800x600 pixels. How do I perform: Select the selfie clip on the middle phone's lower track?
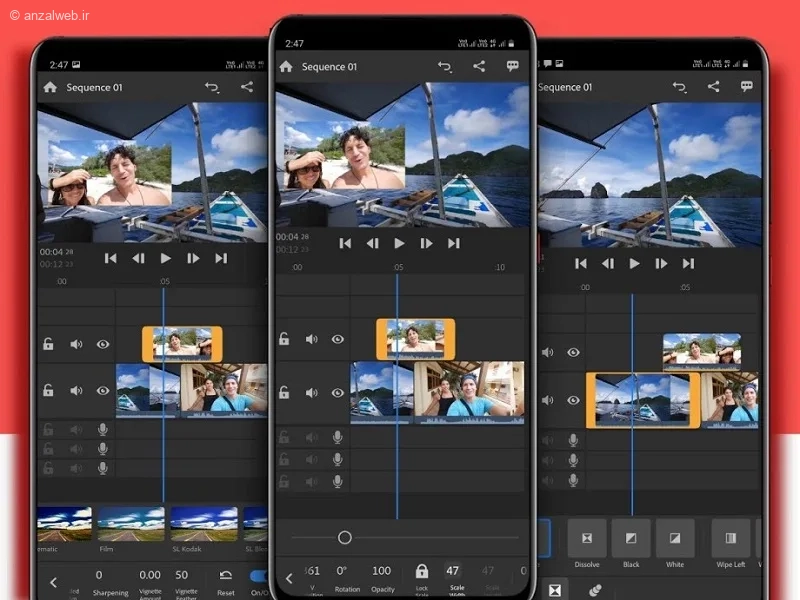[x=469, y=393]
